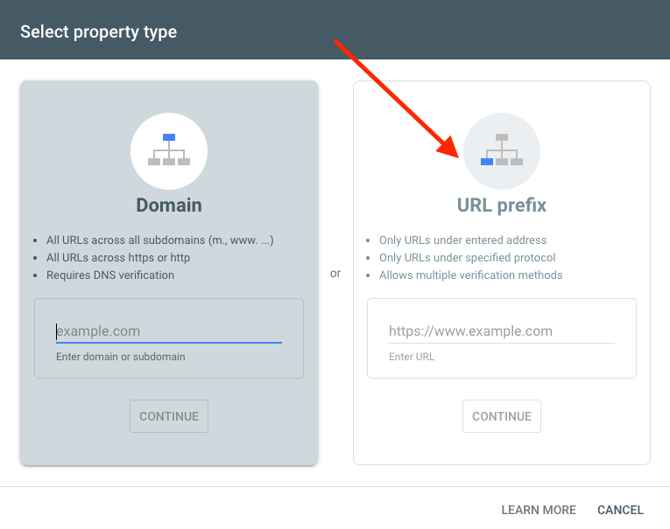Cancel the property type dialog
Viewport: 670px width, 529px height.
pos(620,510)
